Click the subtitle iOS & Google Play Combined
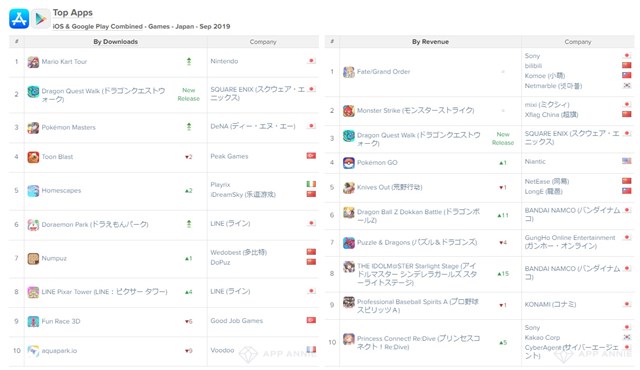 pyautogui.click(x=98, y=27)
